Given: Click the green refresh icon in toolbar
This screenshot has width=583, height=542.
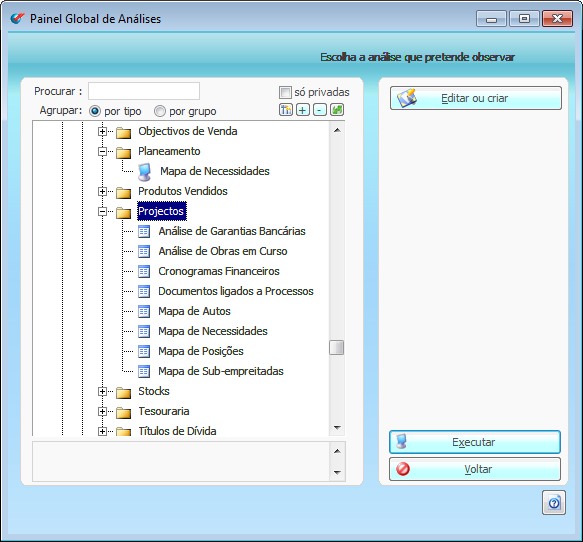Looking at the screenshot, I should [x=337, y=110].
